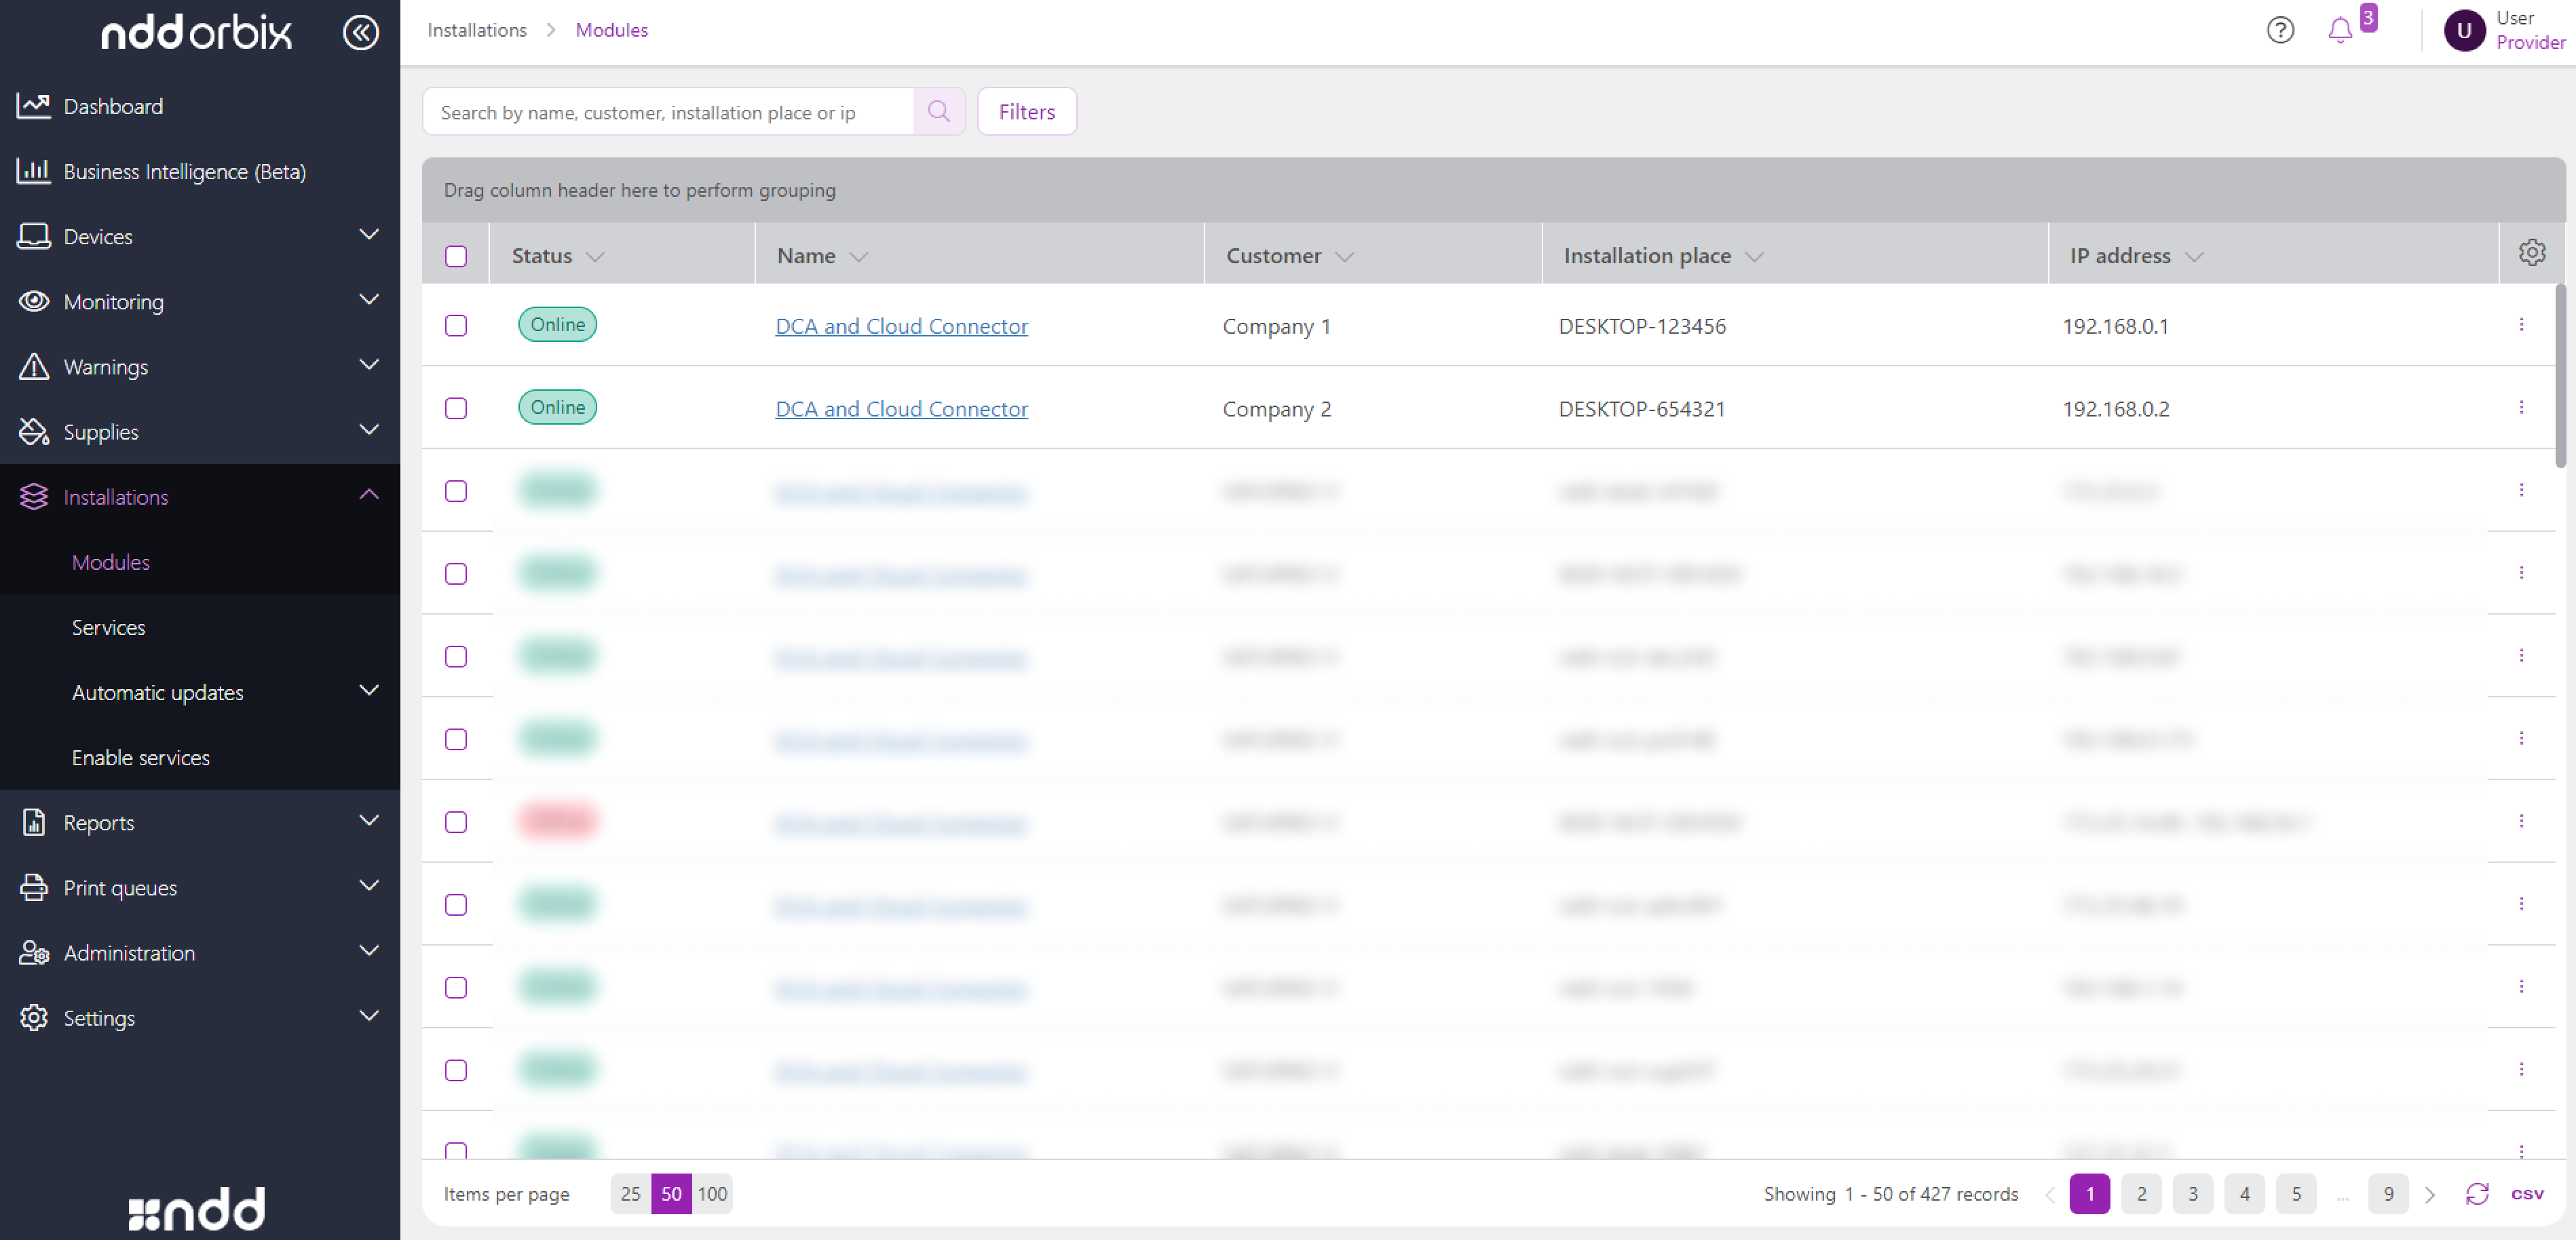The height and width of the screenshot is (1240, 2576).
Task: Click the user avatar U
Action: click(2464, 30)
